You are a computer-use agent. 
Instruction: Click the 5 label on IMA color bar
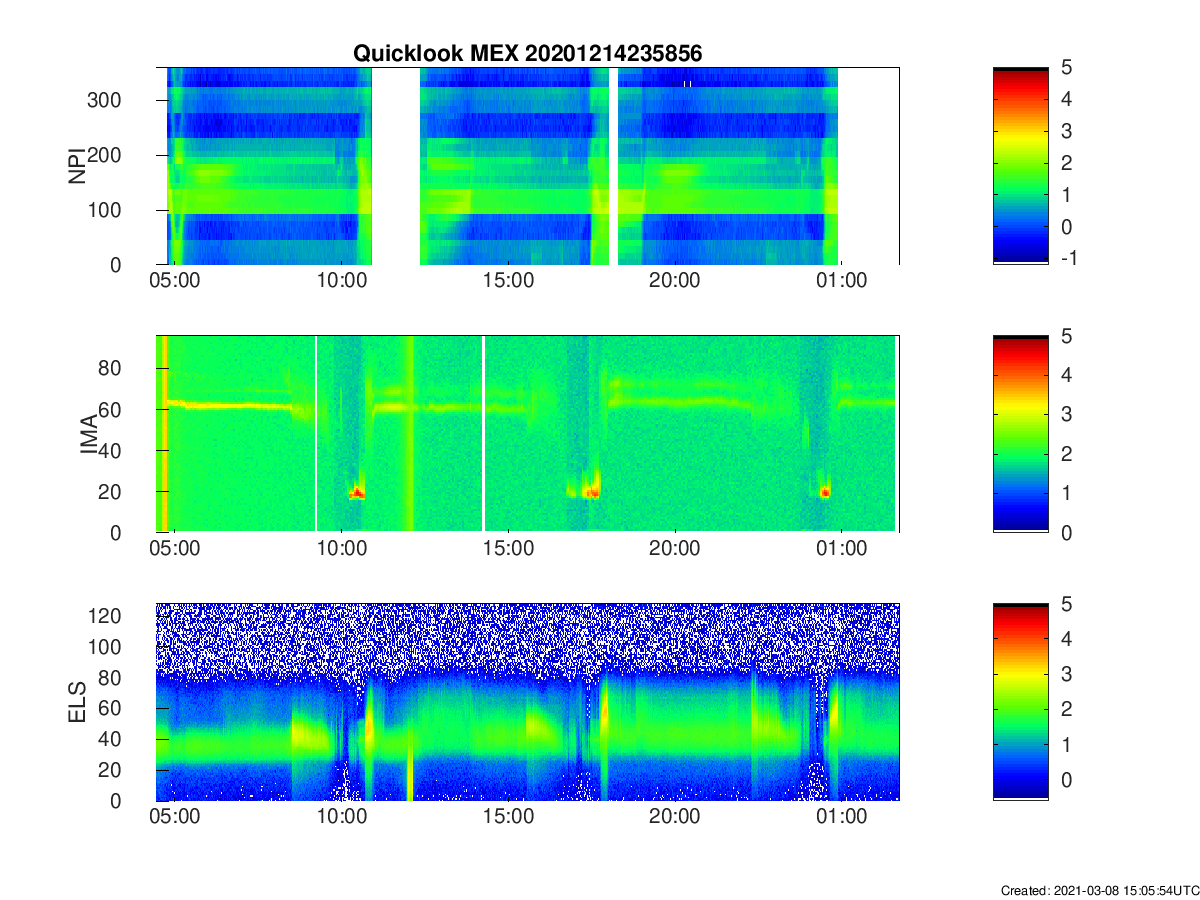[x=1066, y=336]
